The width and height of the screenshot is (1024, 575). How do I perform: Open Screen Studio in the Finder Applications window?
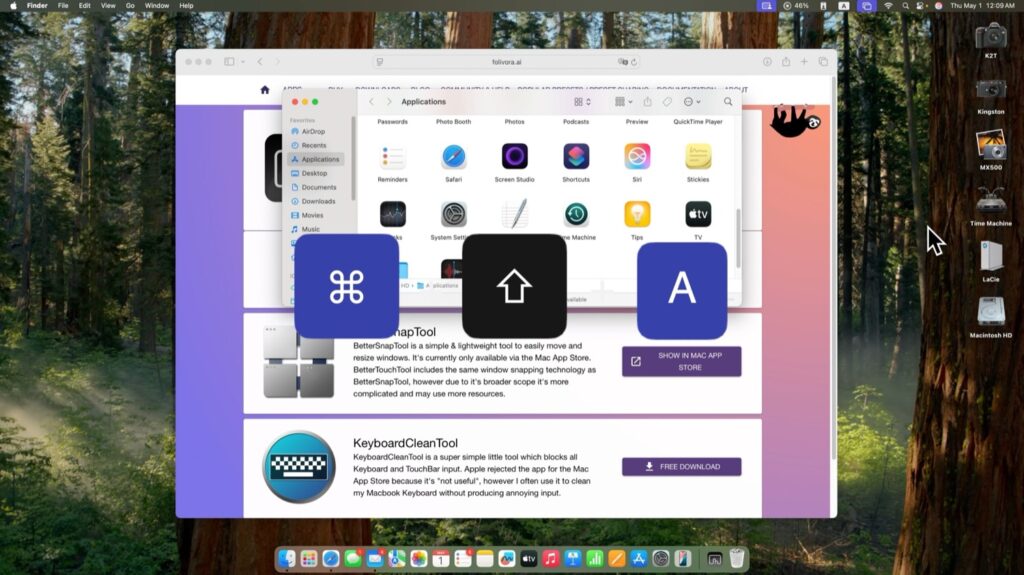515,157
